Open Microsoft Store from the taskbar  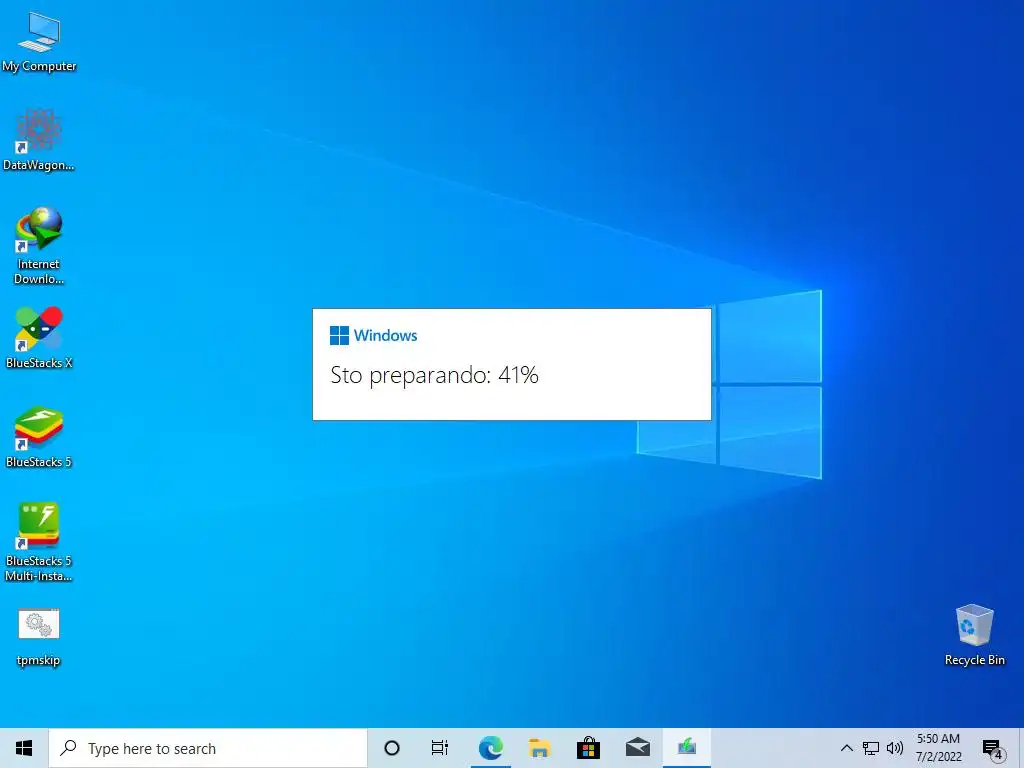click(588, 748)
